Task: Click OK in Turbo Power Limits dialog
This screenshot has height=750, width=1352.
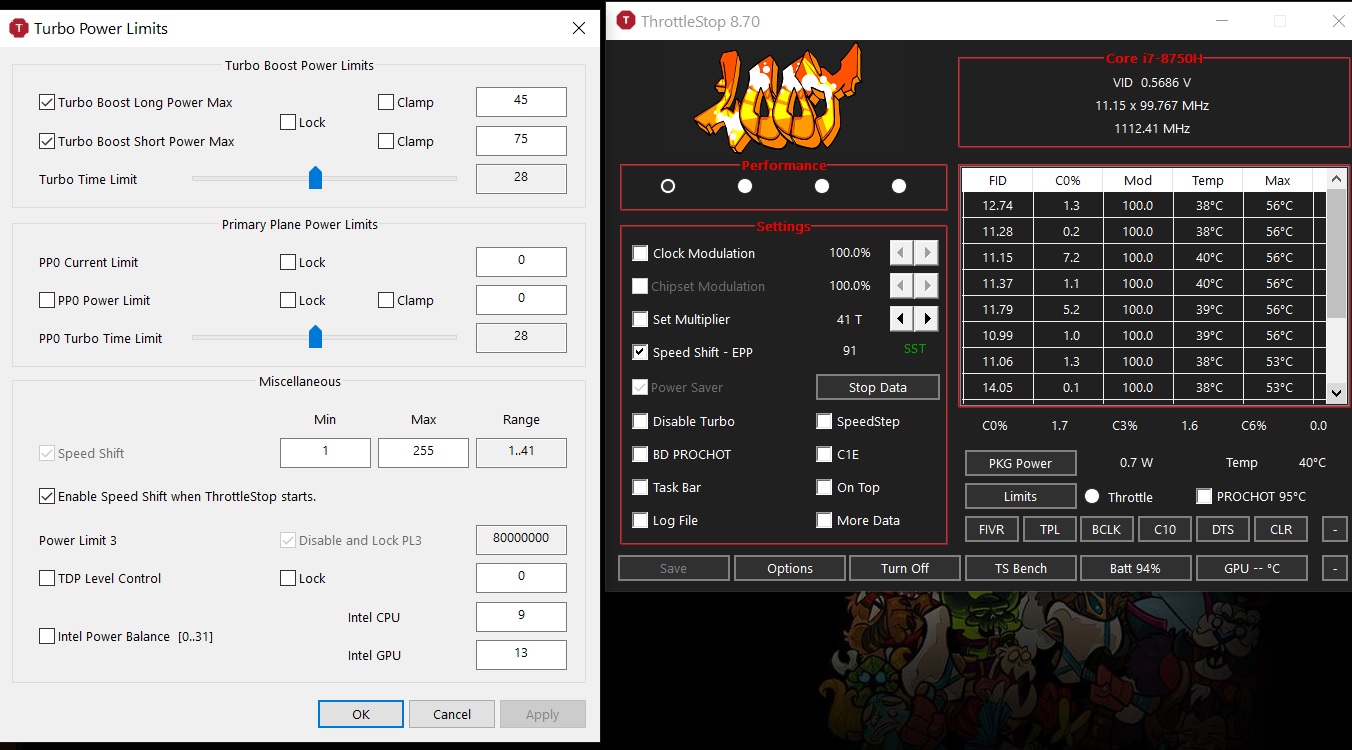Action: [x=361, y=714]
